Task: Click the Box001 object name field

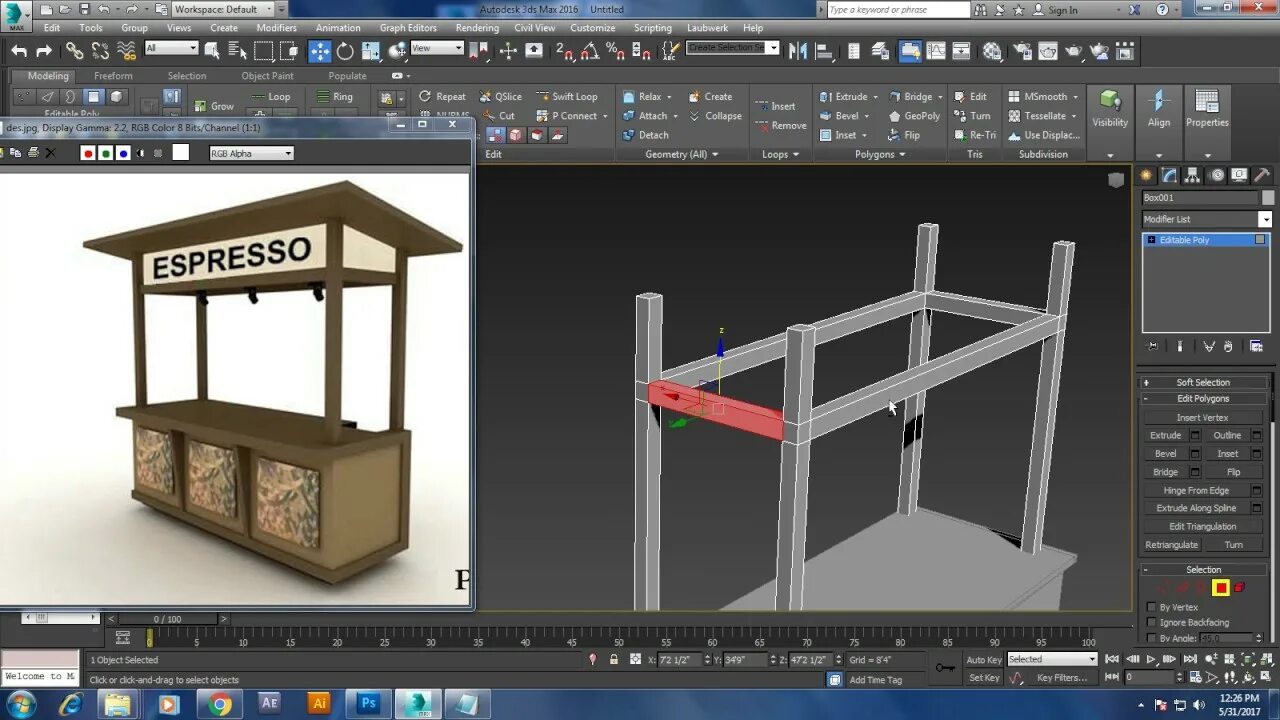Action: [x=1200, y=198]
